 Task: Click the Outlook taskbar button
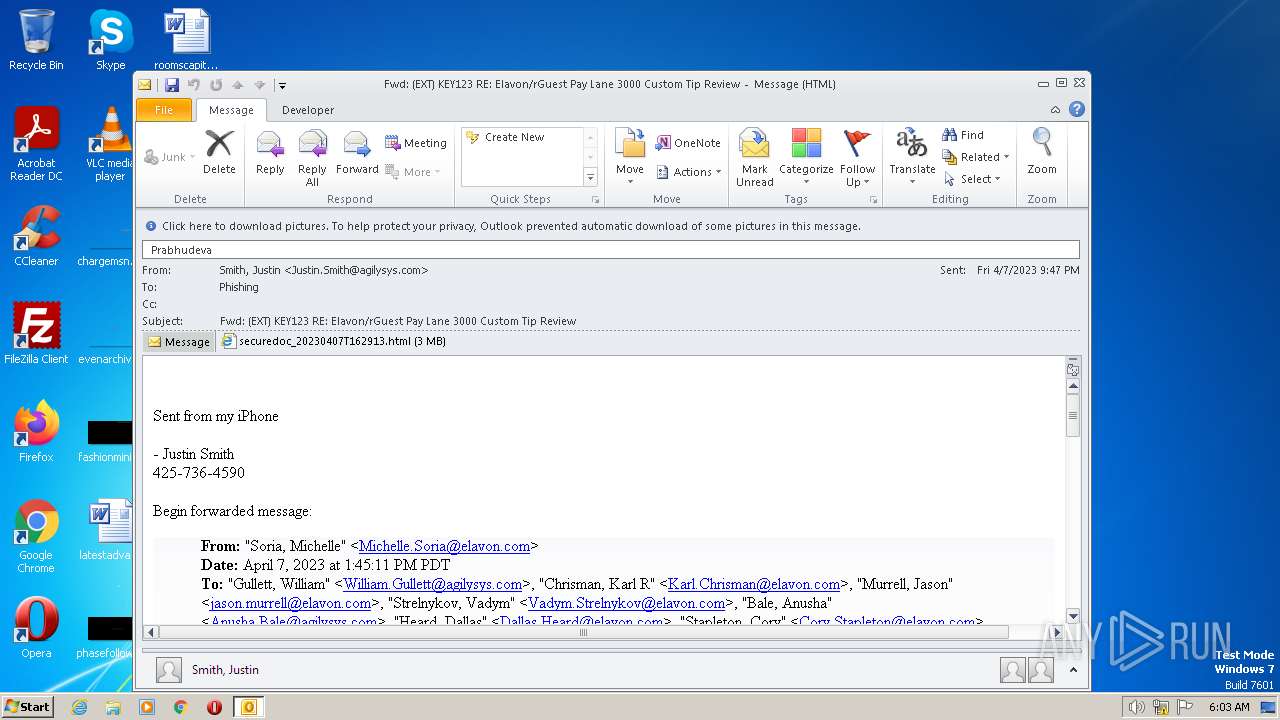(248, 707)
